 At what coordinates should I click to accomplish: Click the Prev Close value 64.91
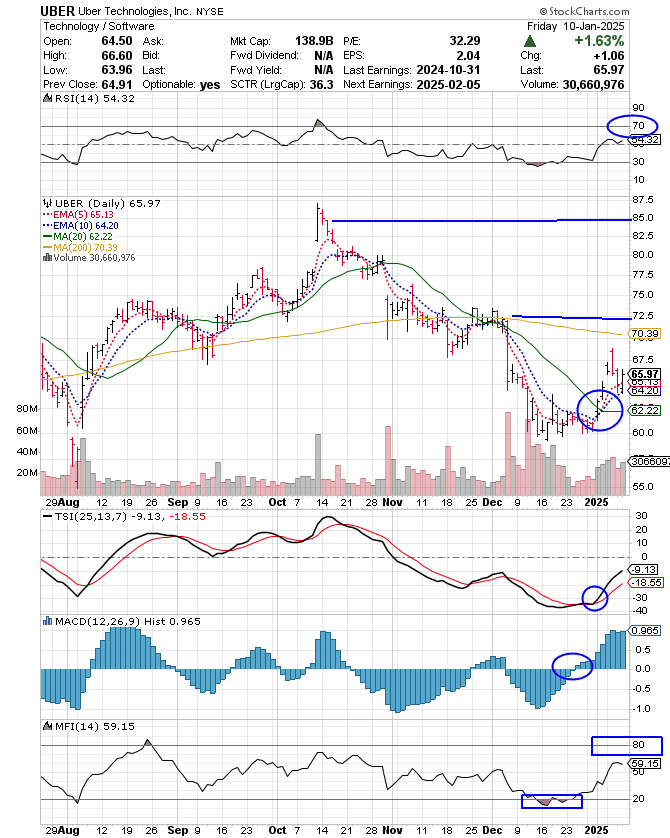pyautogui.click(x=116, y=84)
